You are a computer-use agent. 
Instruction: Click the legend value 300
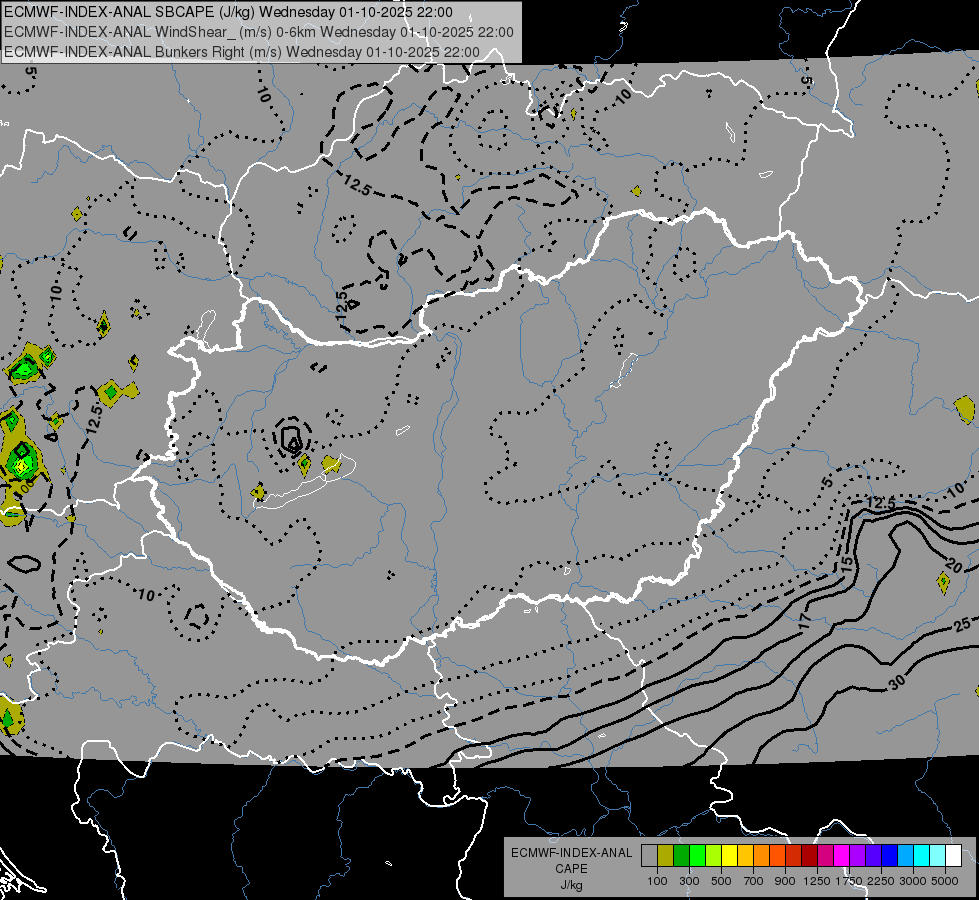(689, 881)
